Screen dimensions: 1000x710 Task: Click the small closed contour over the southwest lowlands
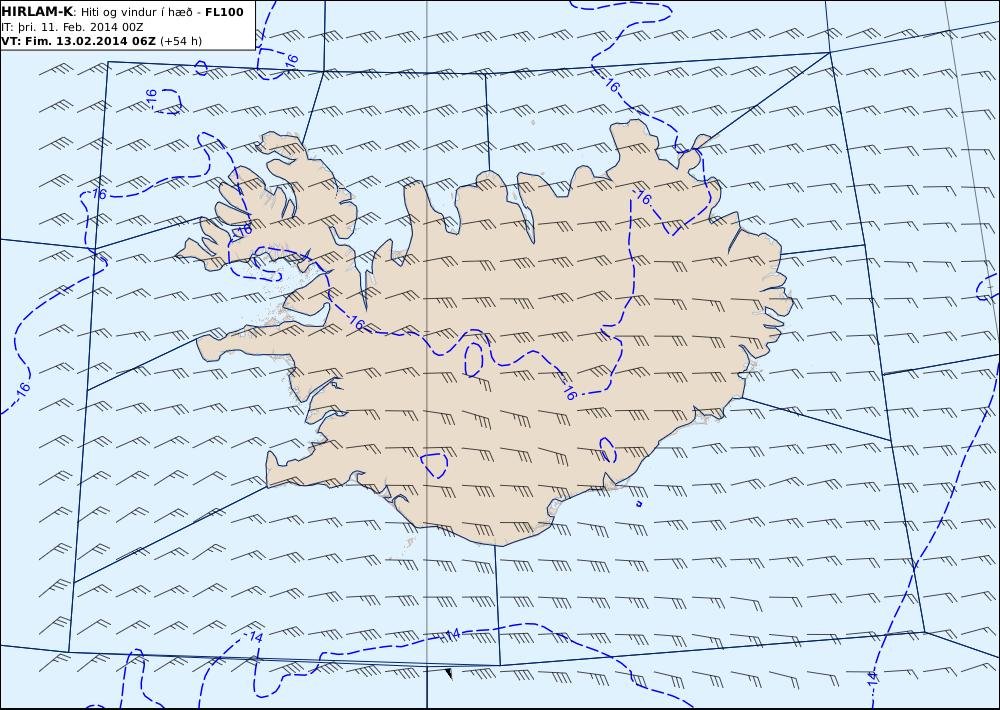click(435, 465)
